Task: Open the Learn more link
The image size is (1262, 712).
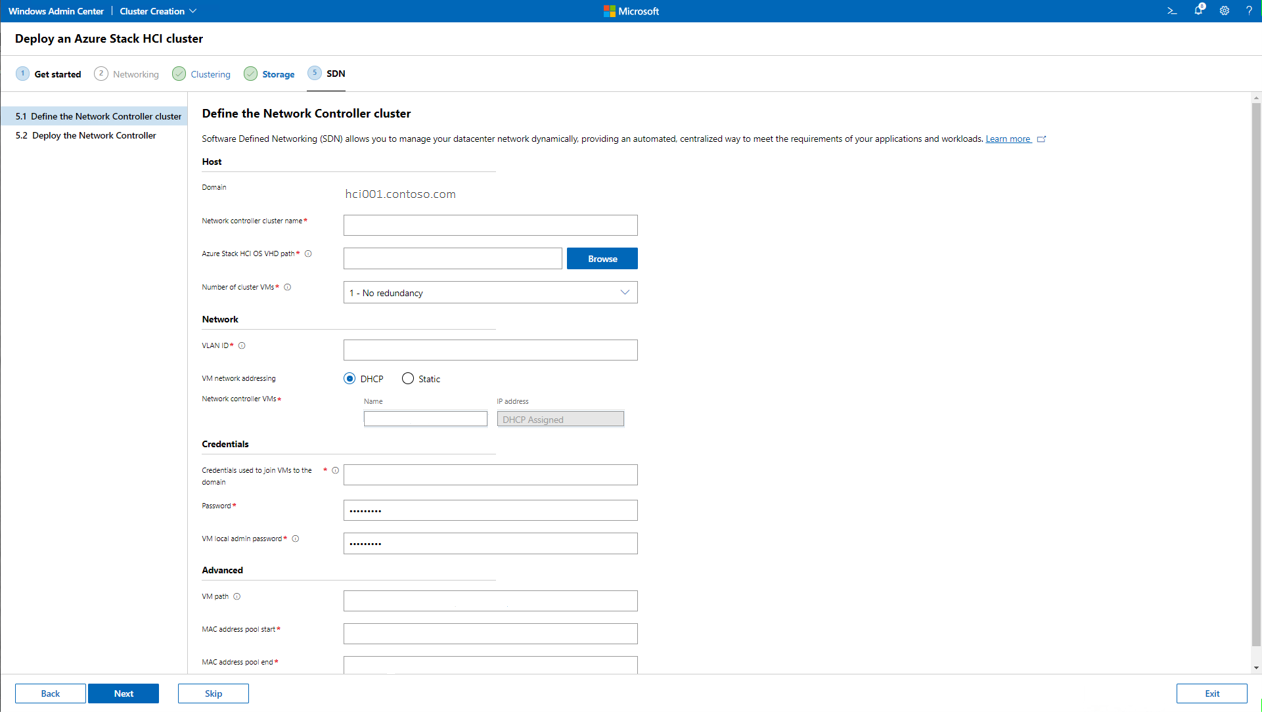Action: tap(1008, 139)
